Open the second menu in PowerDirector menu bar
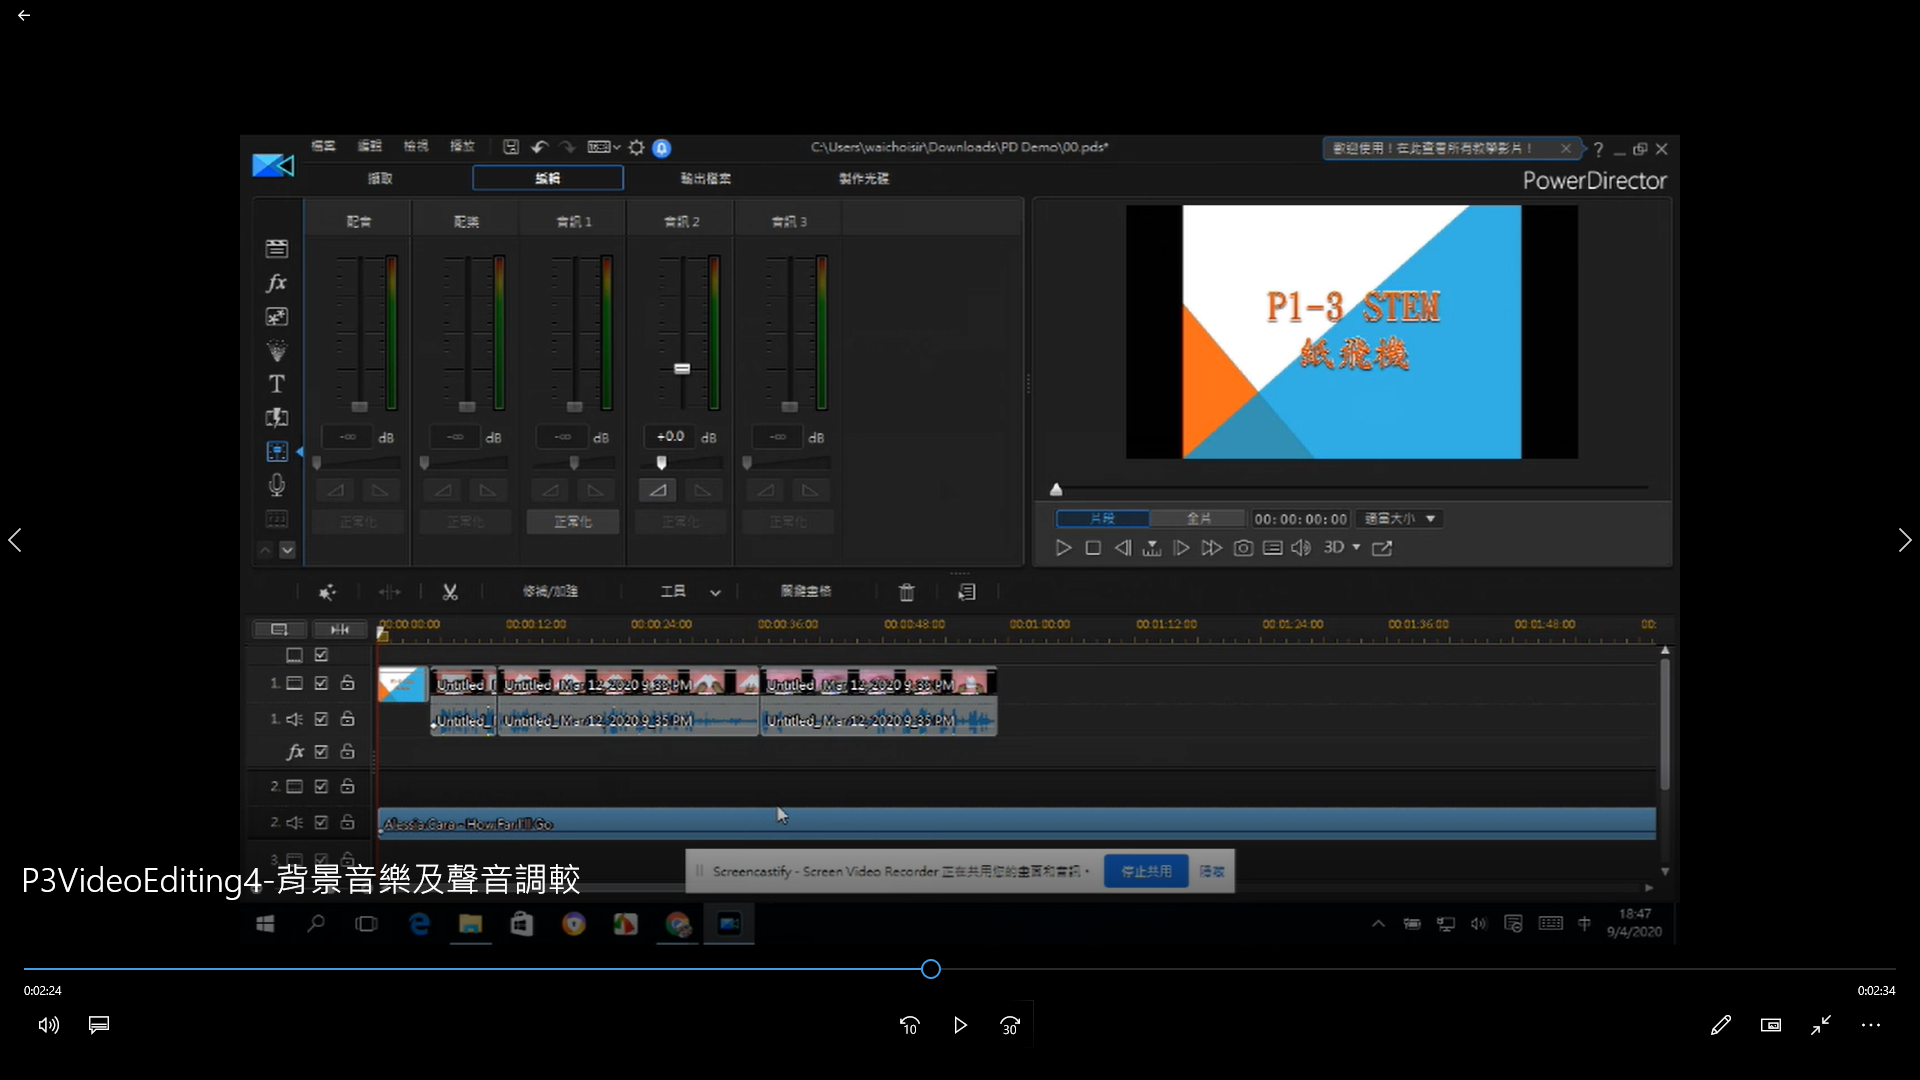 click(x=370, y=146)
